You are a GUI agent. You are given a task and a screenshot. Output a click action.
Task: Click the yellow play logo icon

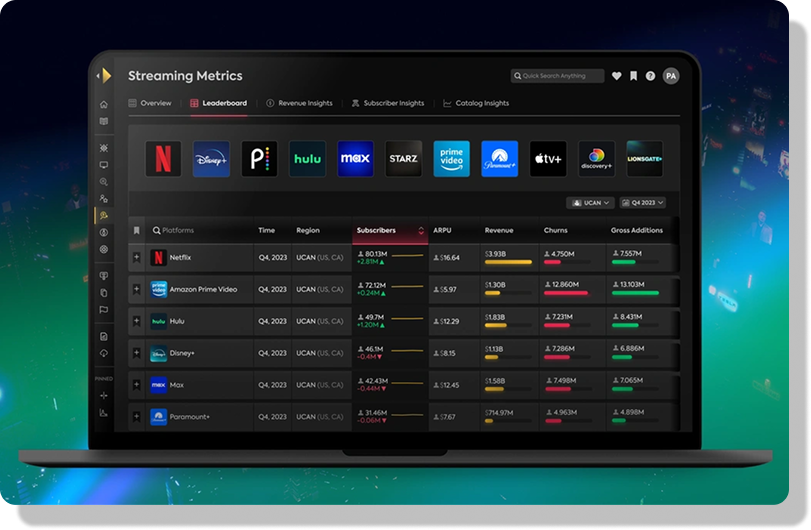(x=107, y=75)
